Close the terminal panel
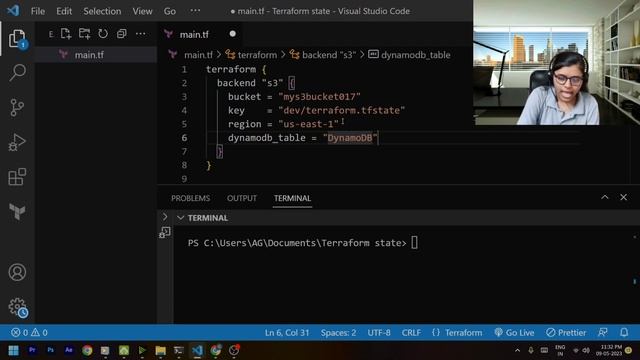This screenshot has height=360, width=640. (623, 198)
